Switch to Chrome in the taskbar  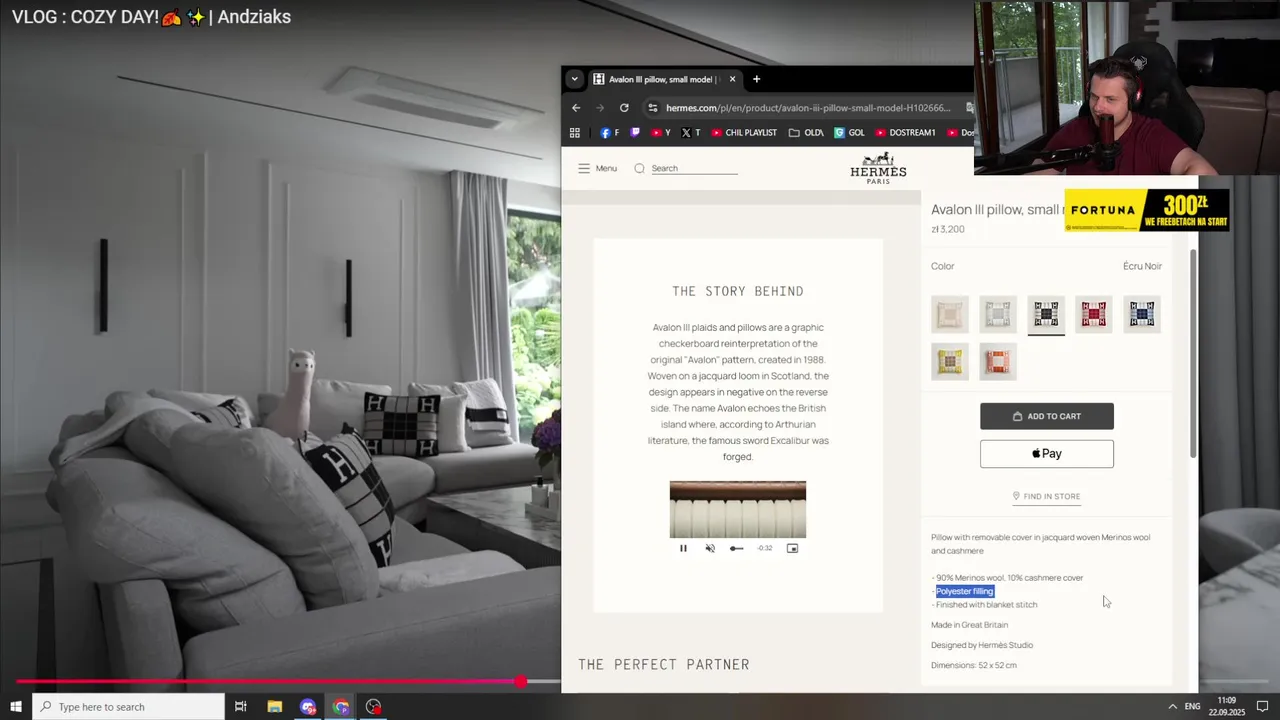[341, 707]
